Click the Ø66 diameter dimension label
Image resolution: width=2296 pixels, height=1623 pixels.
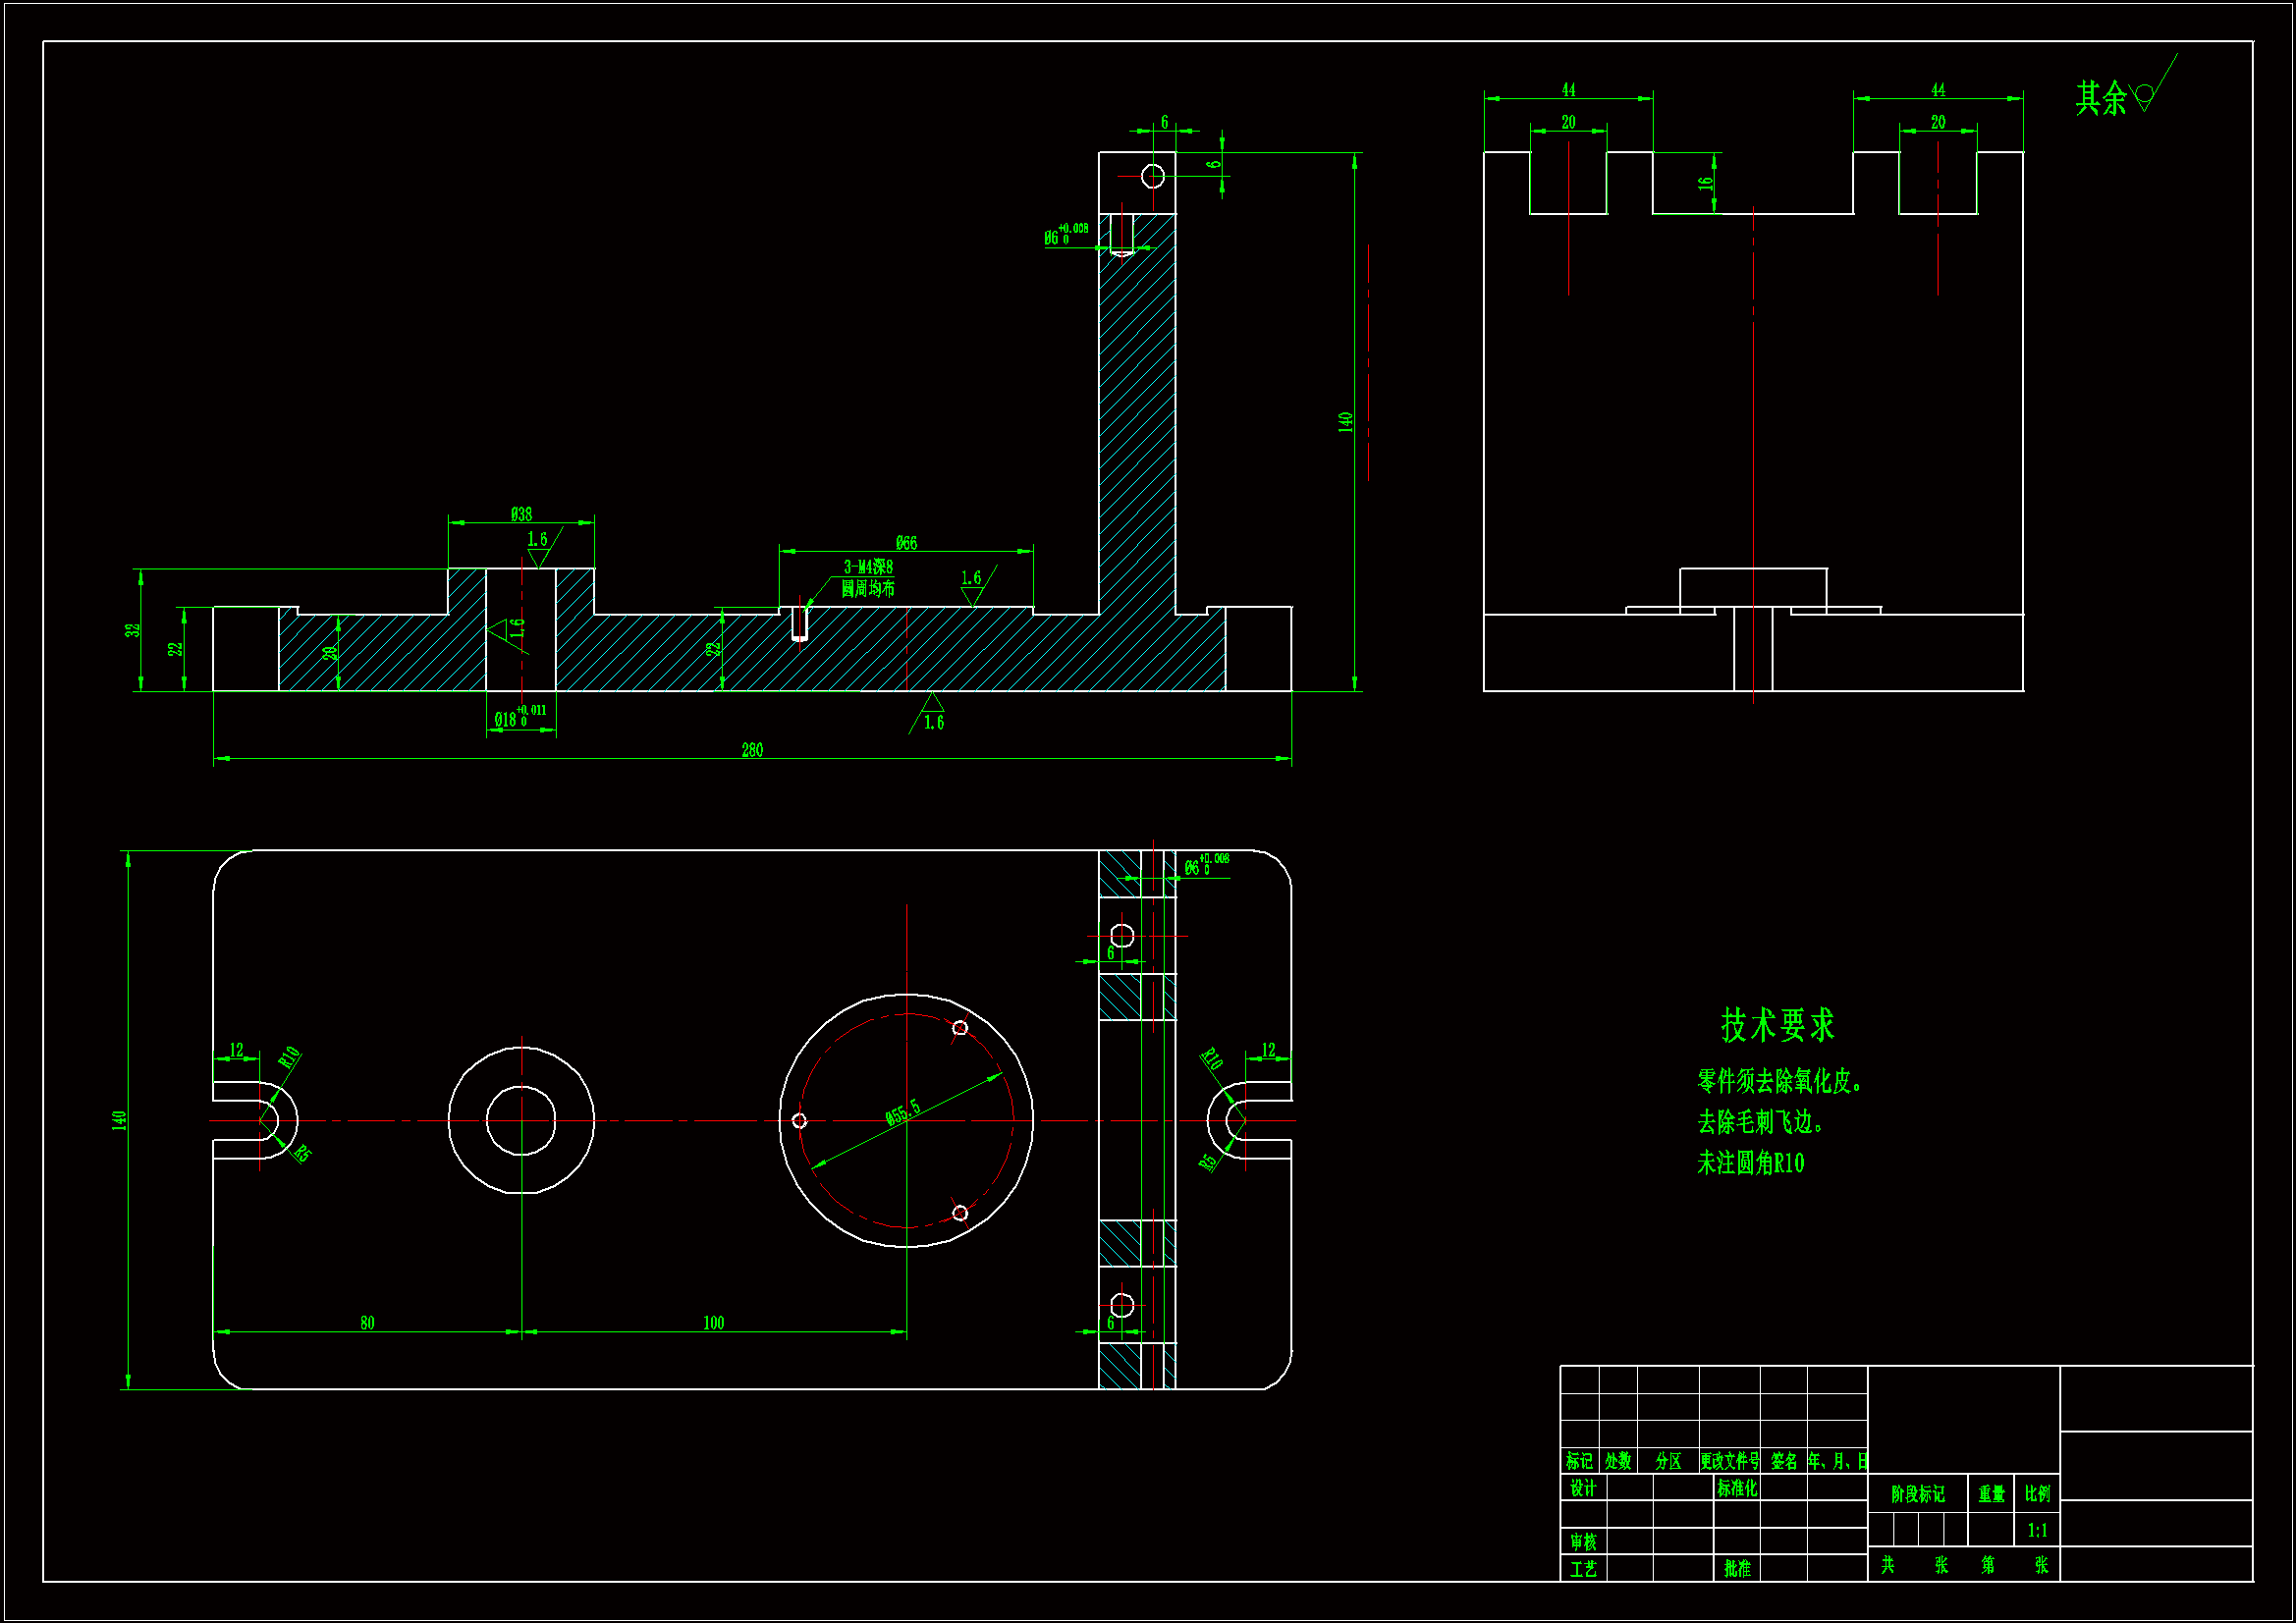tap(906, 543)
